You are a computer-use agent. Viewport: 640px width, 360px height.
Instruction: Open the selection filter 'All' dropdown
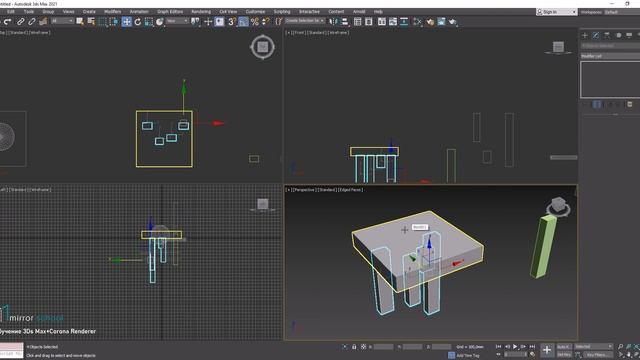click(x=62, y=21)
